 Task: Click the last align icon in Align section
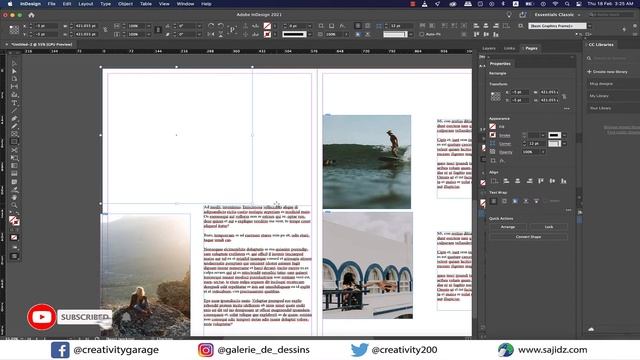pyautogui.click(x=564, y=181)
